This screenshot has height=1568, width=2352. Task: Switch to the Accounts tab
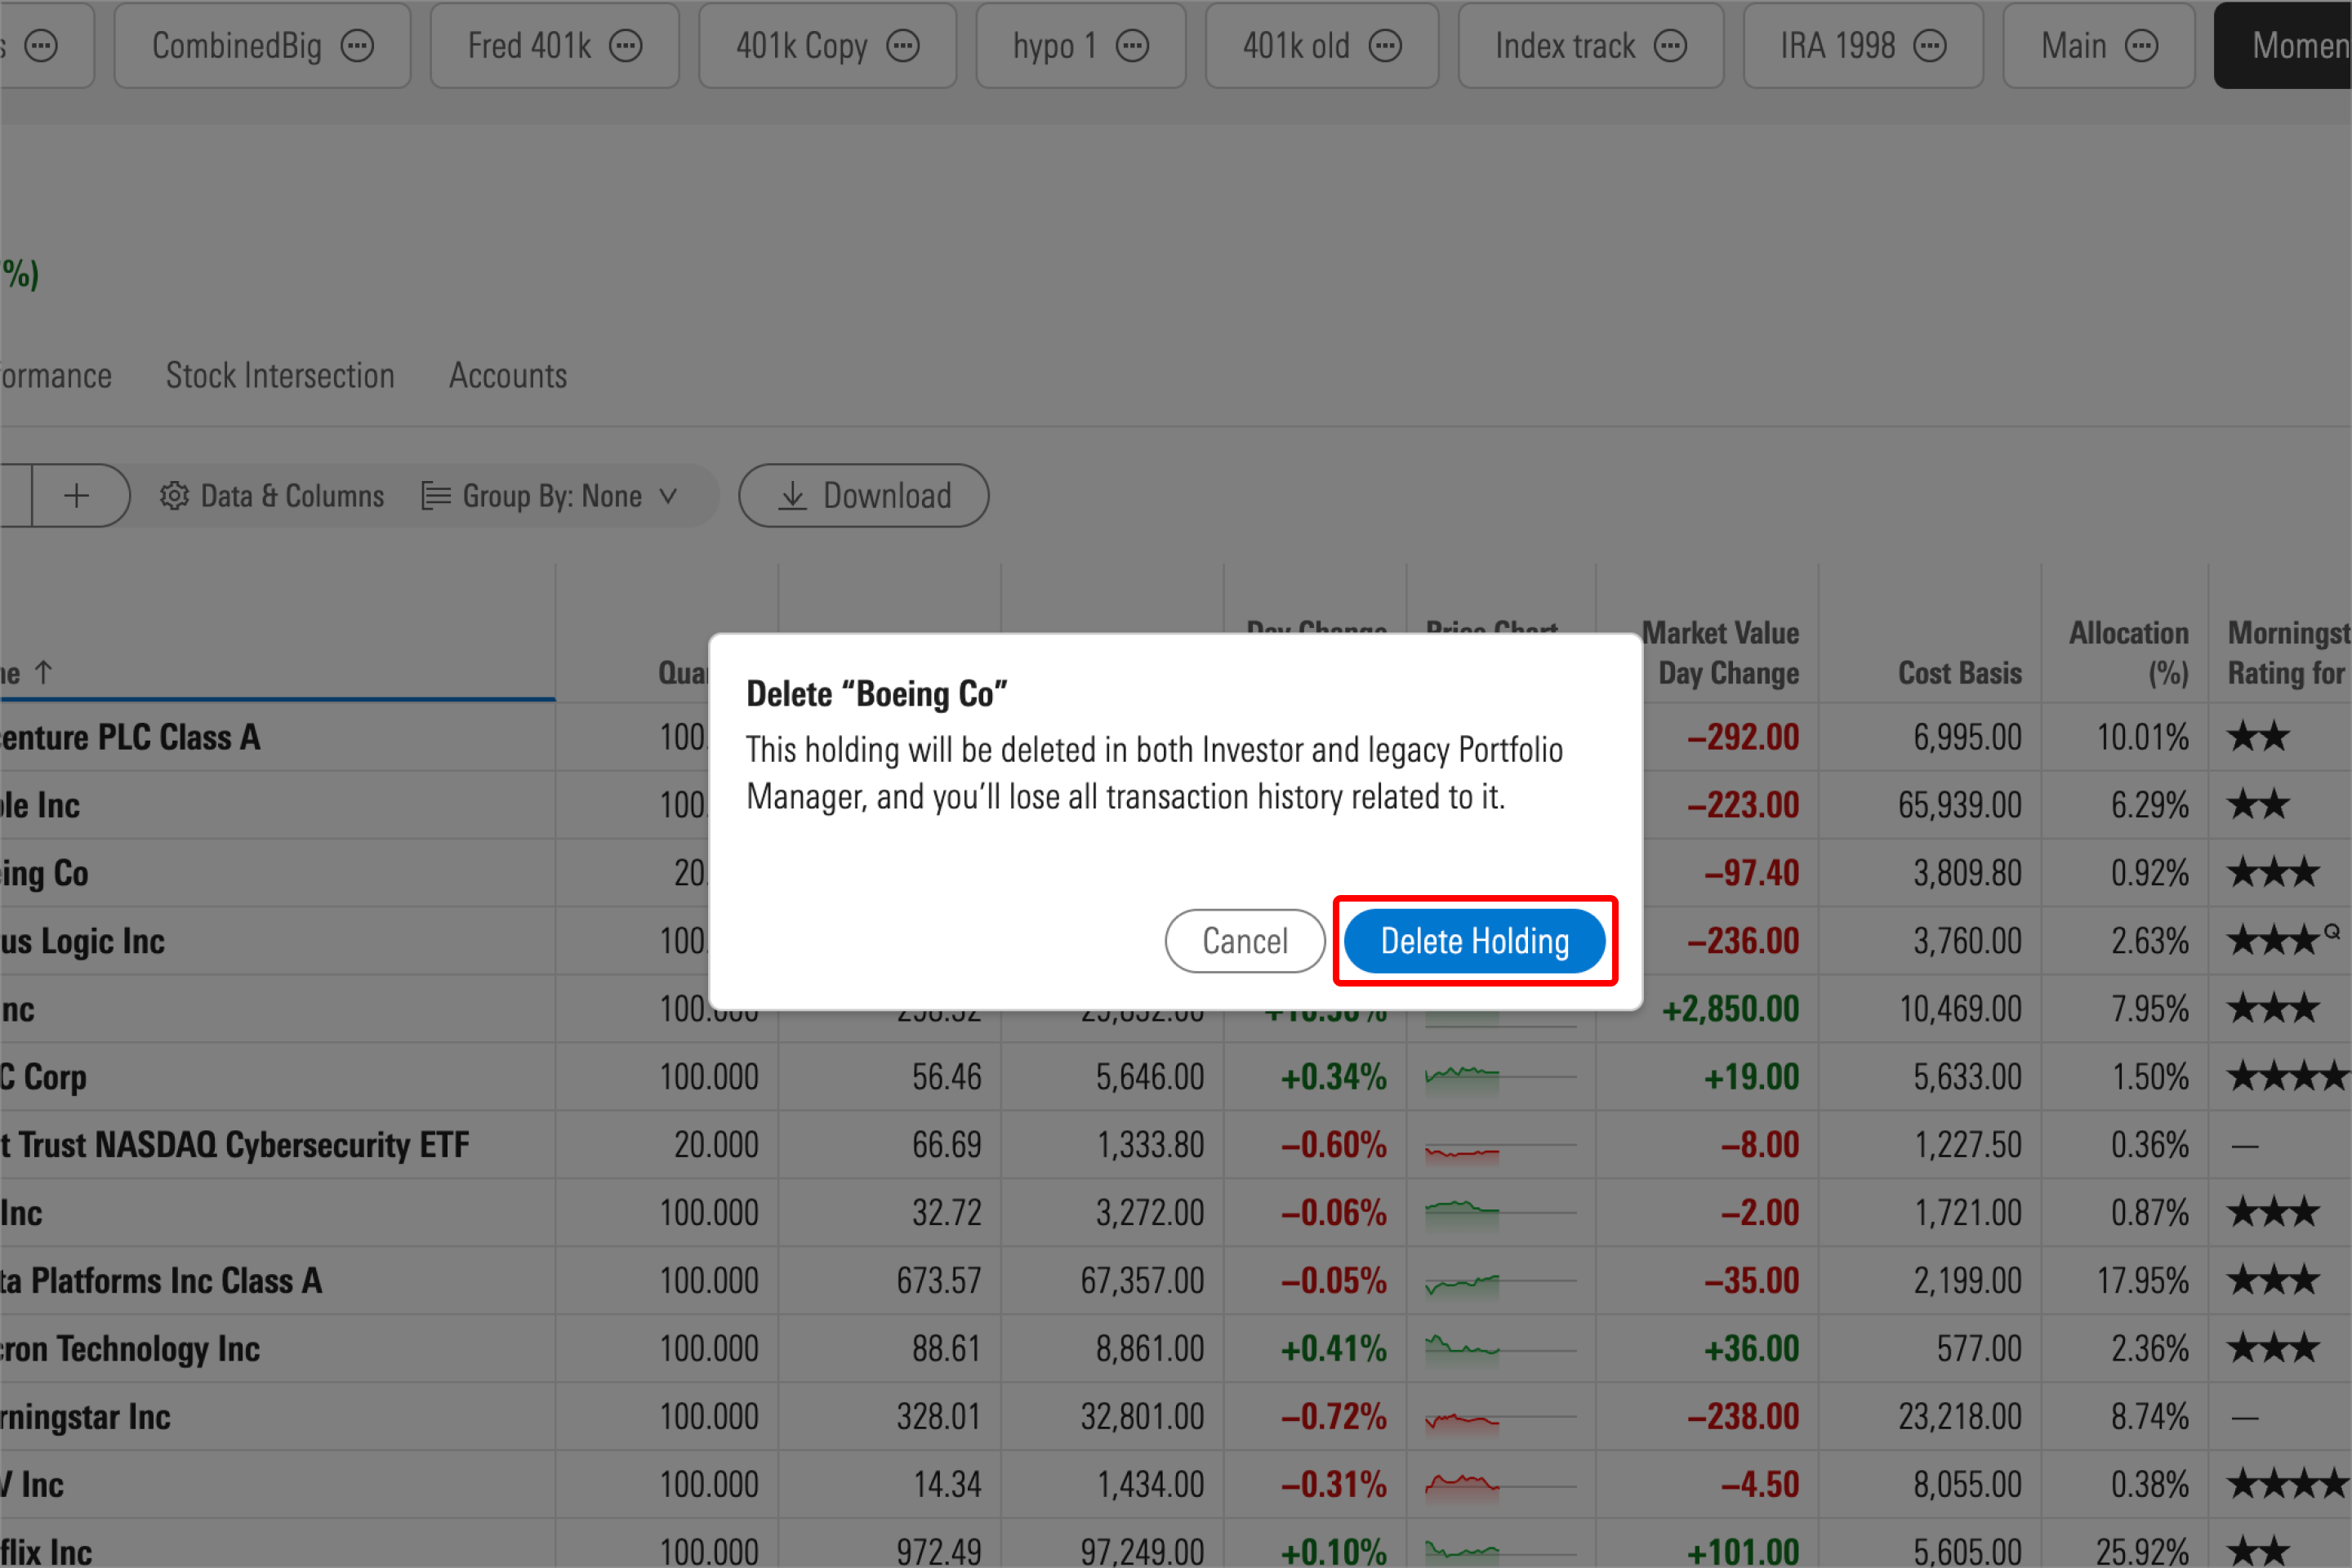(508, 376)
